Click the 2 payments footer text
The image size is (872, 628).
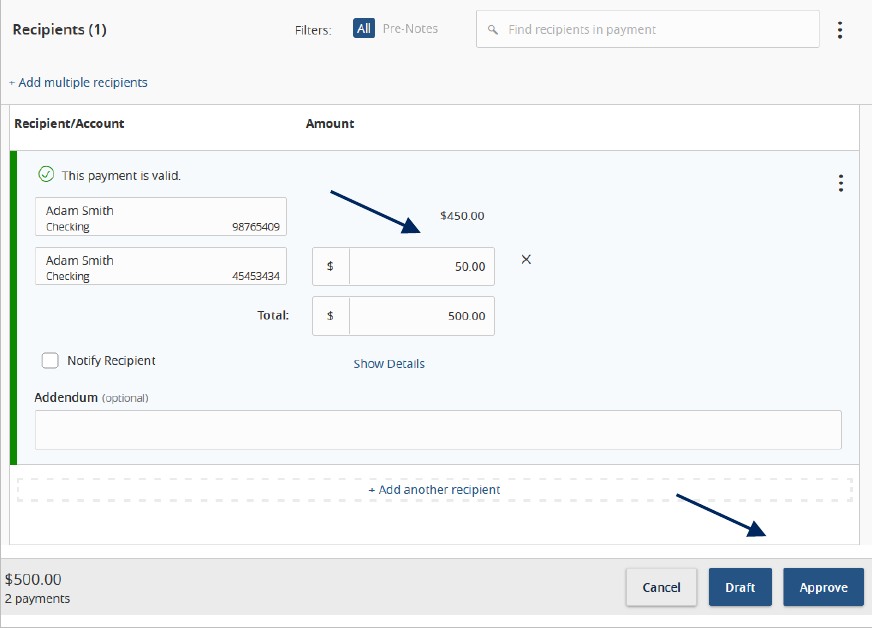coord(37,599)
